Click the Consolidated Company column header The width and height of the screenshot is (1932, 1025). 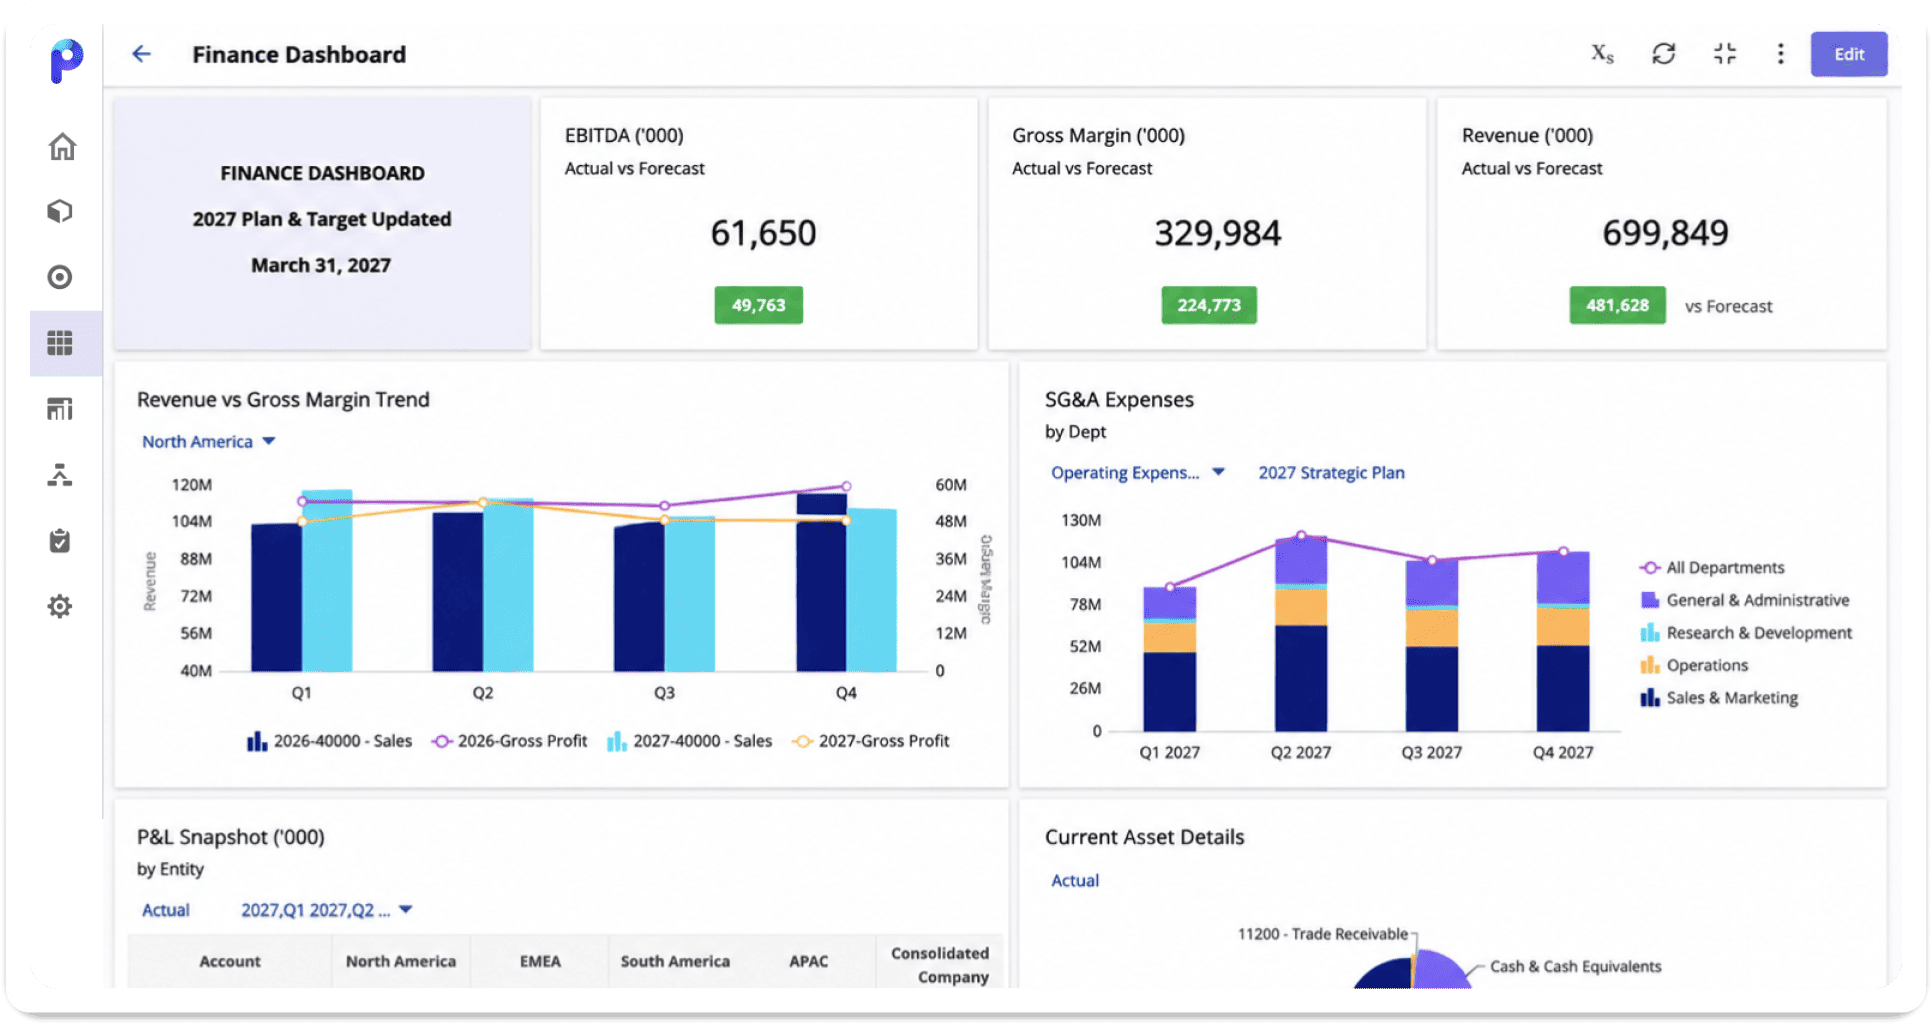pyautogui.click(x=940, y=965)
